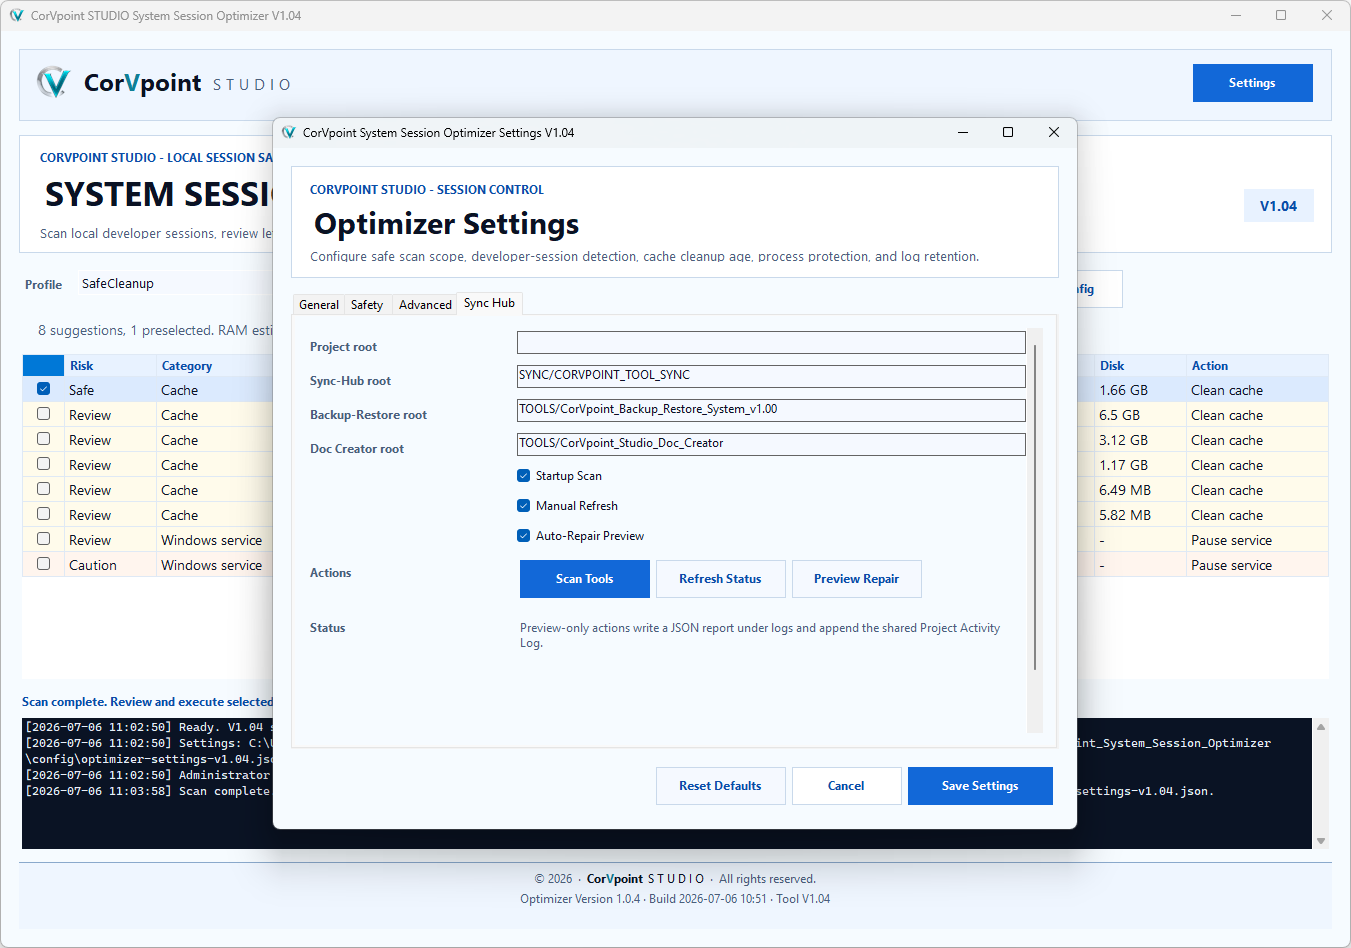The image size is (1351, 948).
Task: Click the log panel scroll up arrow
Action: (1321, 727)
